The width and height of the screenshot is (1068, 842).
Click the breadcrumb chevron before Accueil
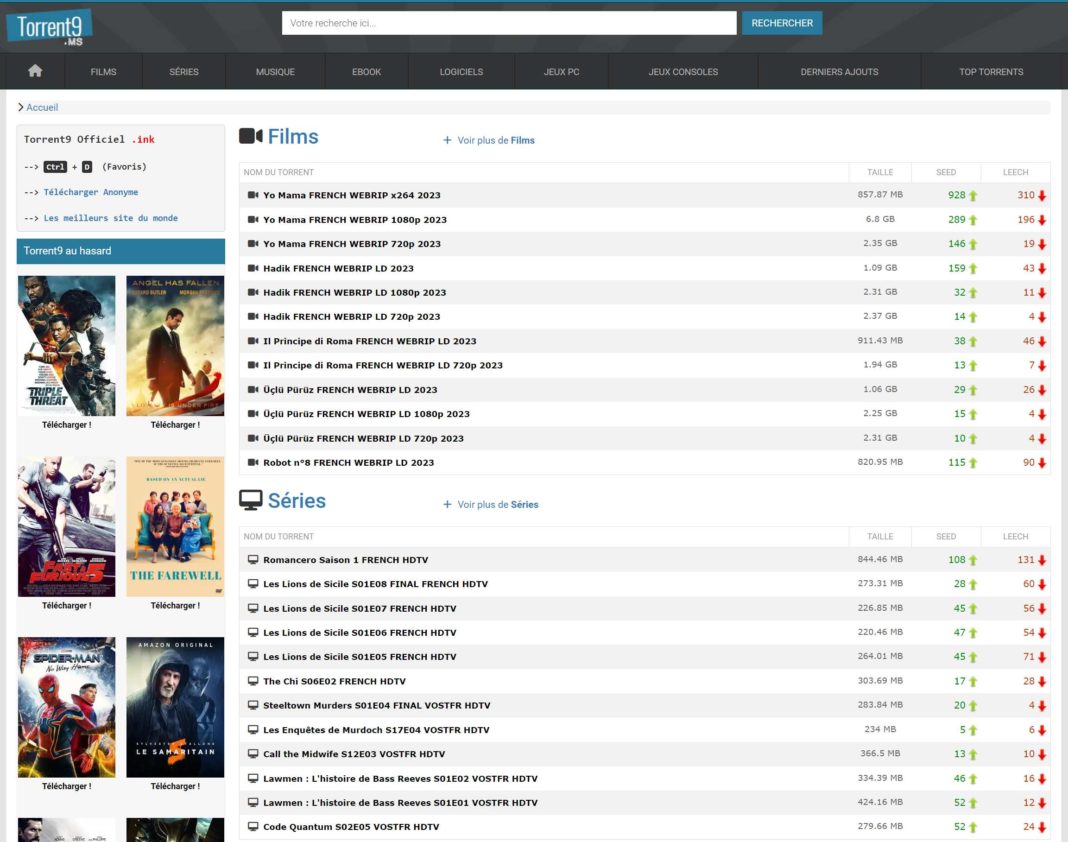coord(20,107)
